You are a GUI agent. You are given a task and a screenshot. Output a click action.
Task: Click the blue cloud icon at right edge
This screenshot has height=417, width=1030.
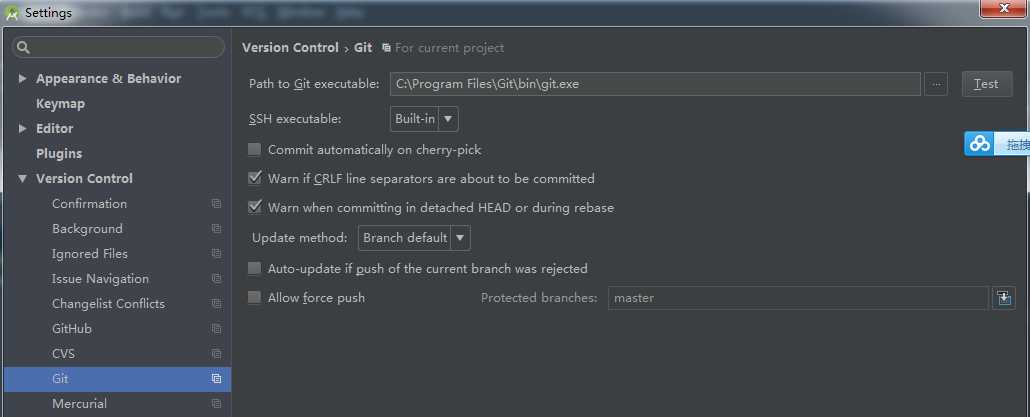point(979,144)
